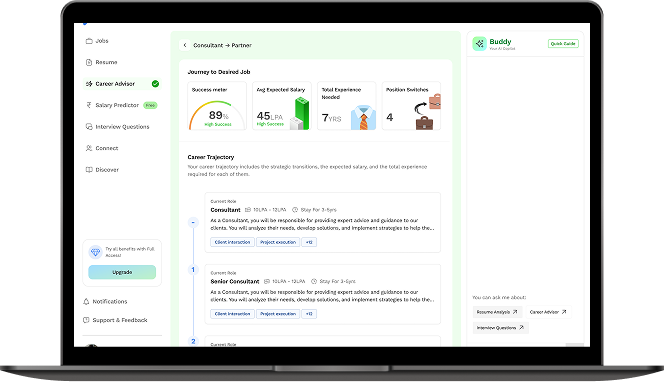Click the green checkmark on Career Advisor
This screenshot has height=382, width=664.
pyautogui.click(x=155, y=84)
